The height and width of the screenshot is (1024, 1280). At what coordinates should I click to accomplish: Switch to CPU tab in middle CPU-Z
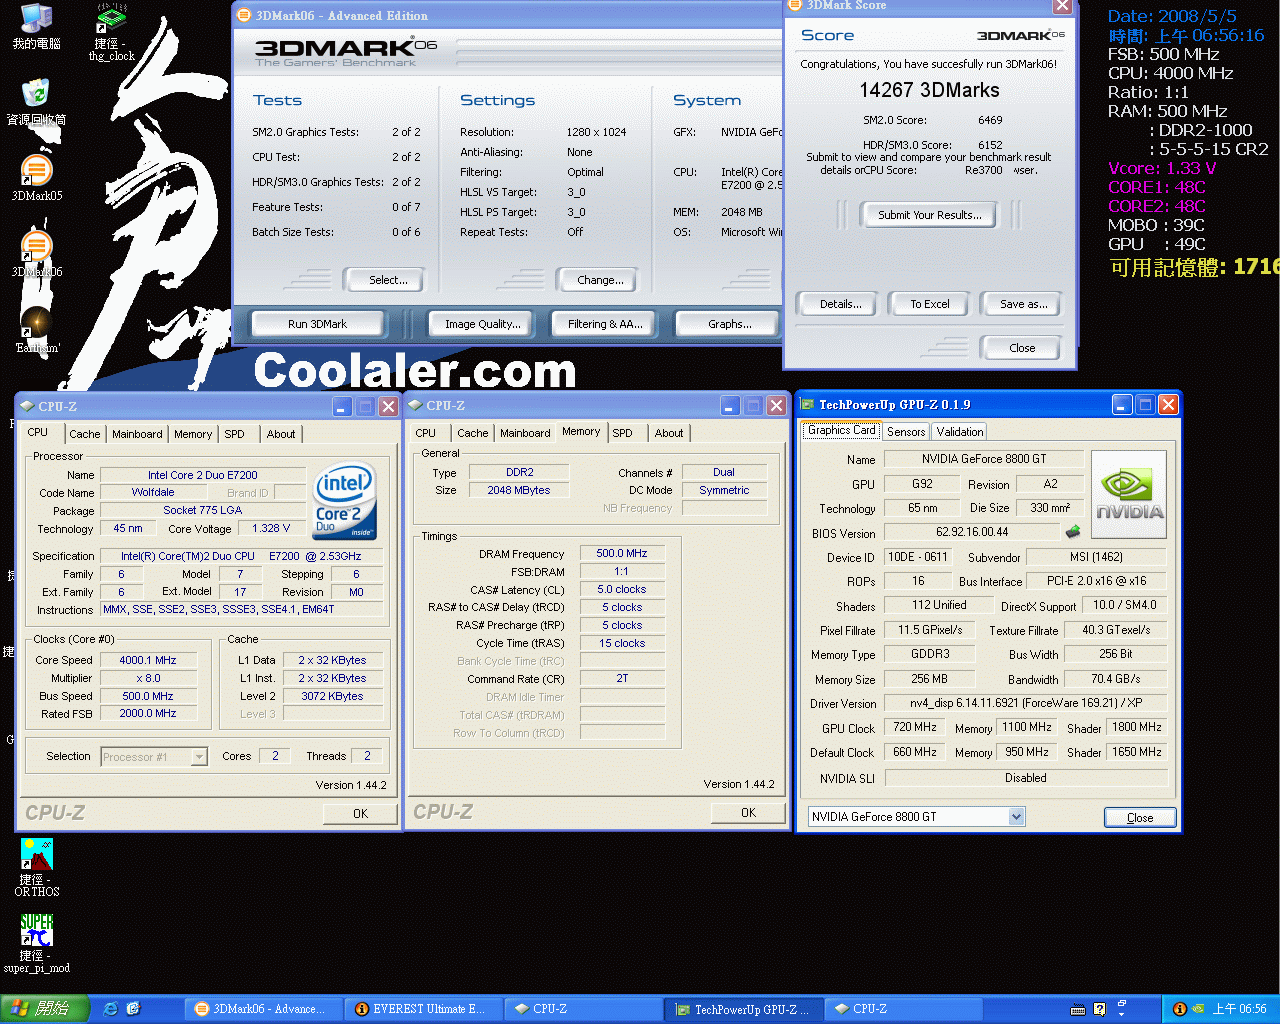pyautogui.click(x=426, y=433)
